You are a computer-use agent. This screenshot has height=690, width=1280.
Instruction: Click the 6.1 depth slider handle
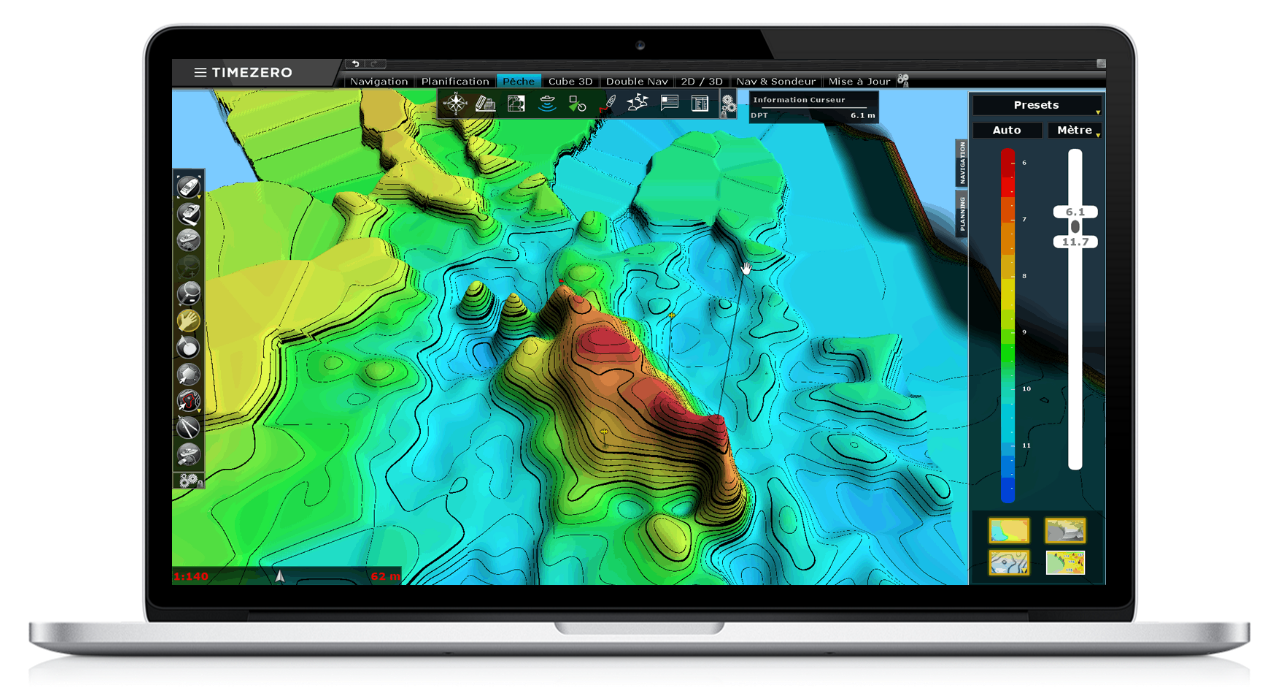(1075, 212)
